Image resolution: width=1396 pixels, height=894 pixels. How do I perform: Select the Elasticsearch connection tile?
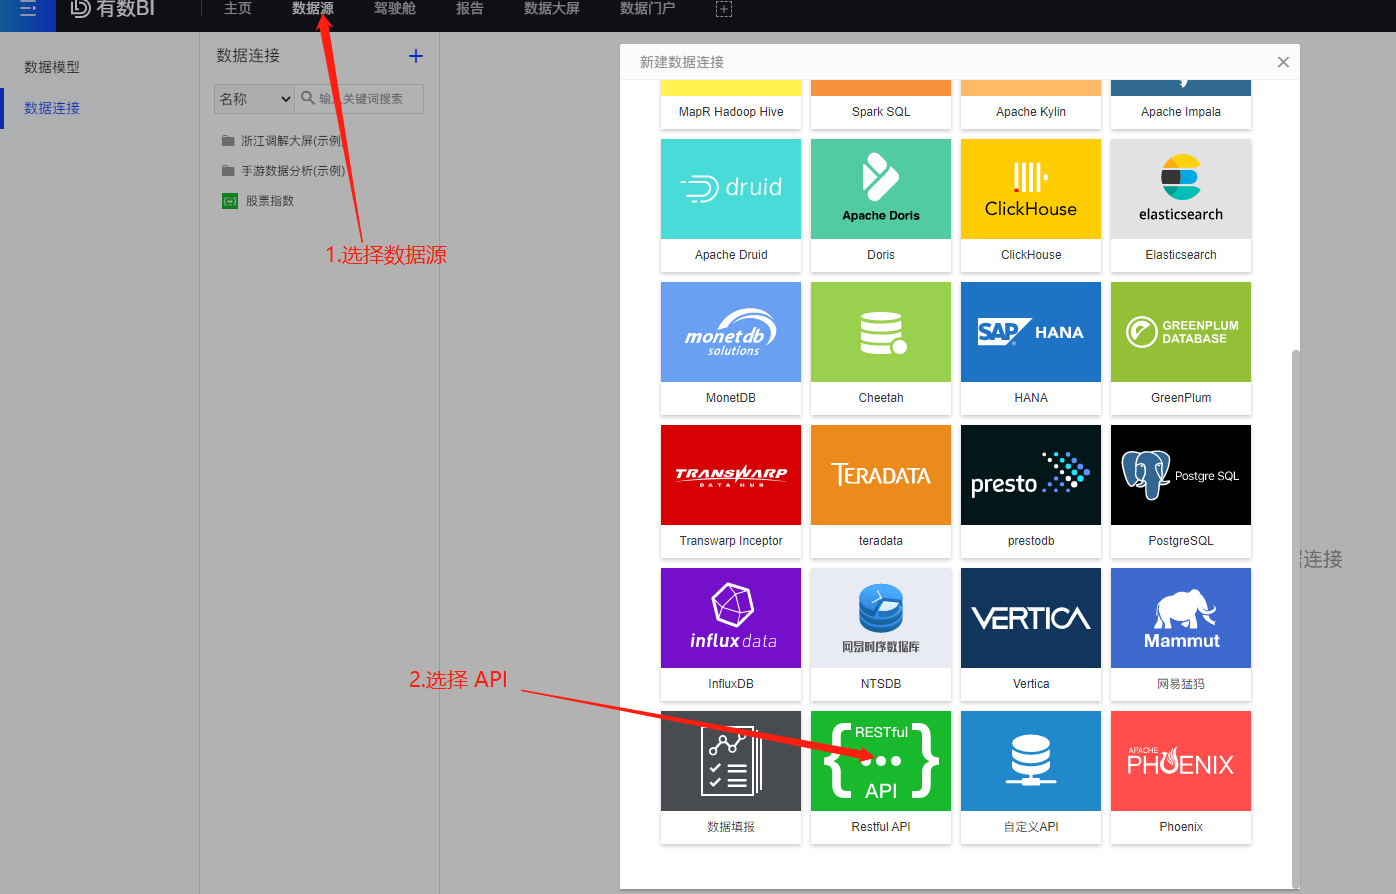coord(1180,204)
